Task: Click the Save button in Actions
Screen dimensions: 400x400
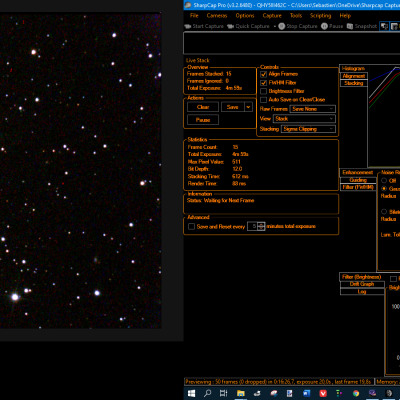Action: (x=233, y=107)
